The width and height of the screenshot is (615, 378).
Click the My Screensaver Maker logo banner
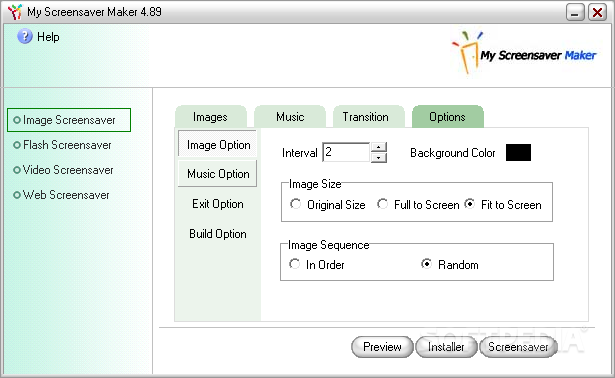coord(524,53)
